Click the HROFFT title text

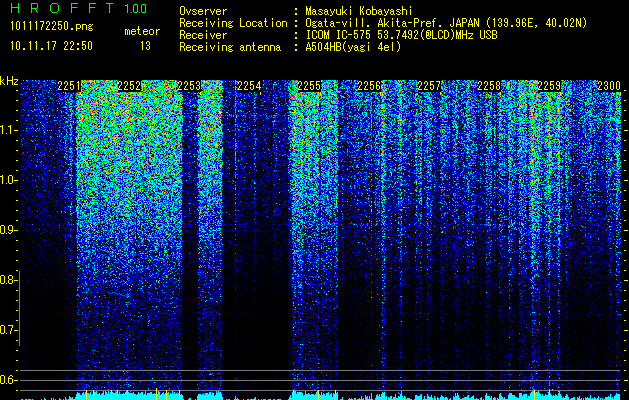tap(62, 8)
